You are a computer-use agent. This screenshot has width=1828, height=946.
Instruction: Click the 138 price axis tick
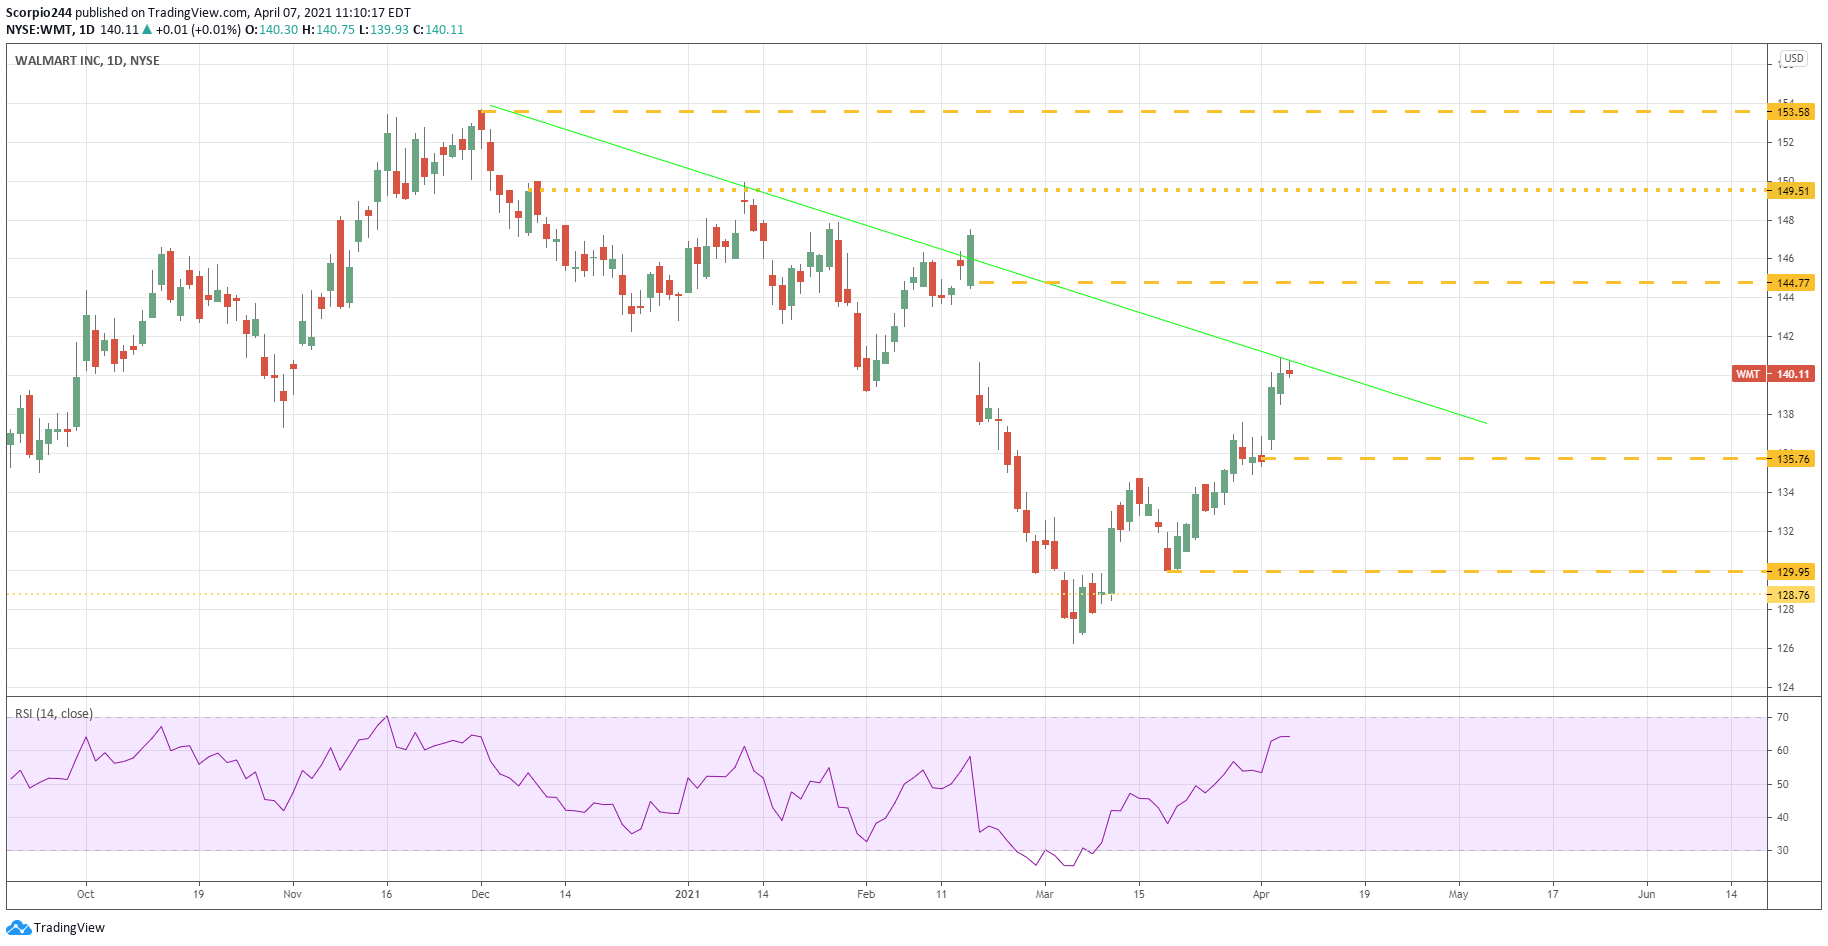(x=1785, y=415)
